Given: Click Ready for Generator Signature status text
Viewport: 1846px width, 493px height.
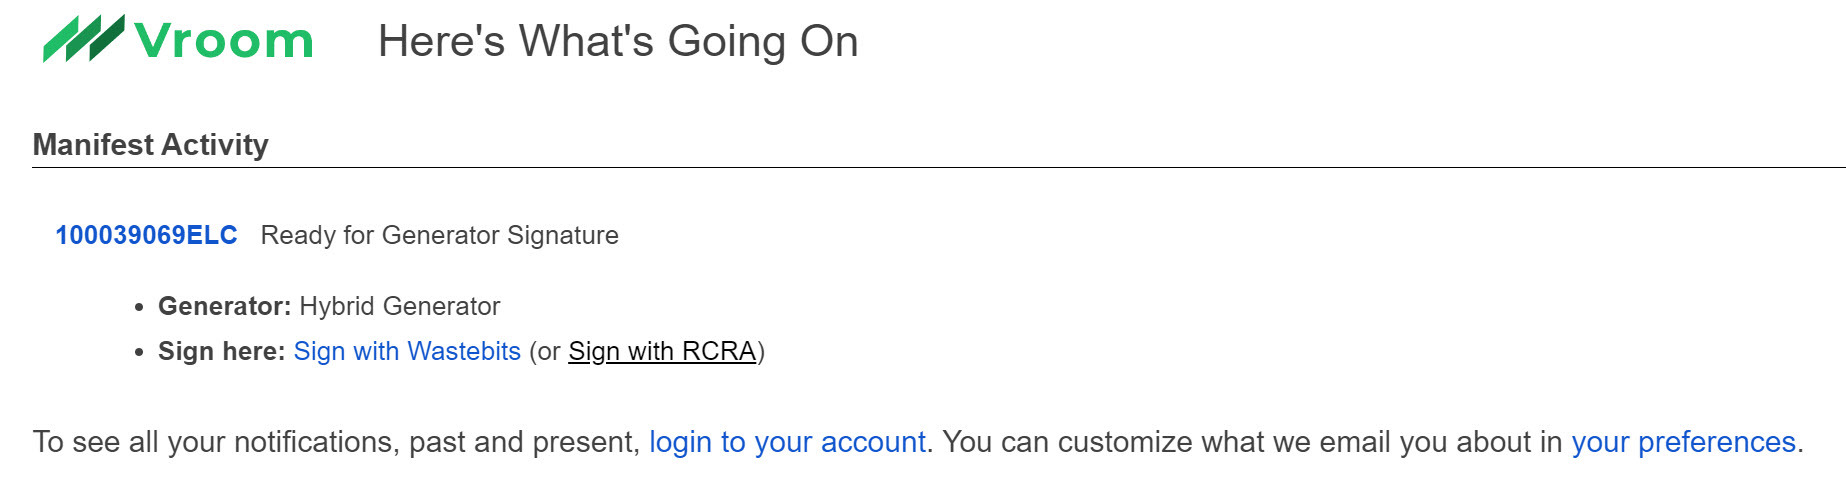Looking at the screenshot, I should (x=439, y=235).
